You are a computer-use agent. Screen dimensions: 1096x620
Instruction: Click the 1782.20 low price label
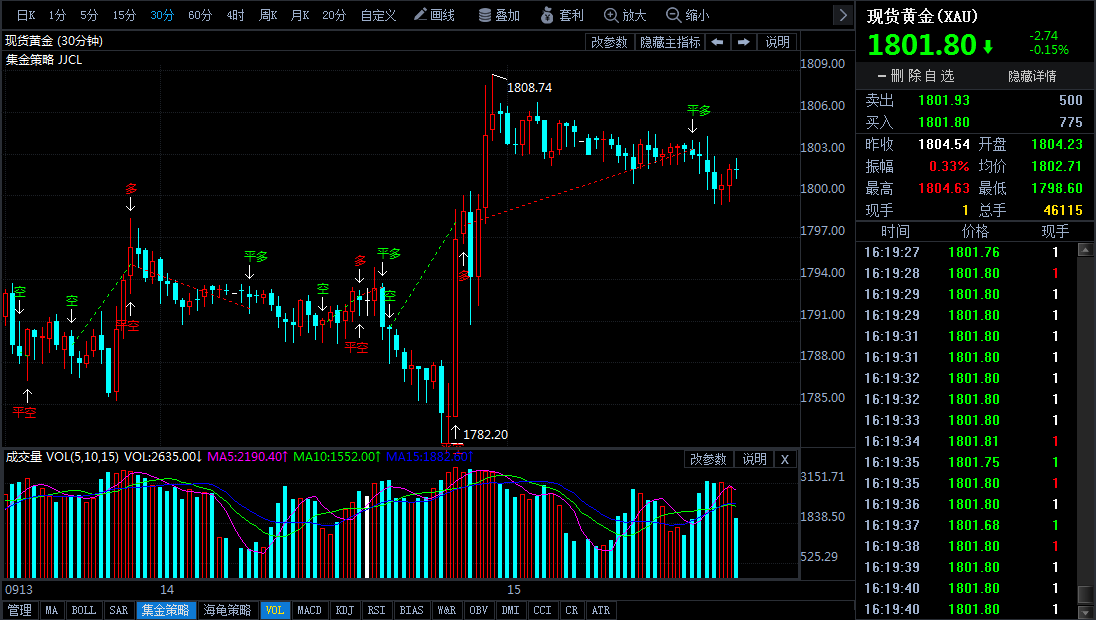pos(485,434)
